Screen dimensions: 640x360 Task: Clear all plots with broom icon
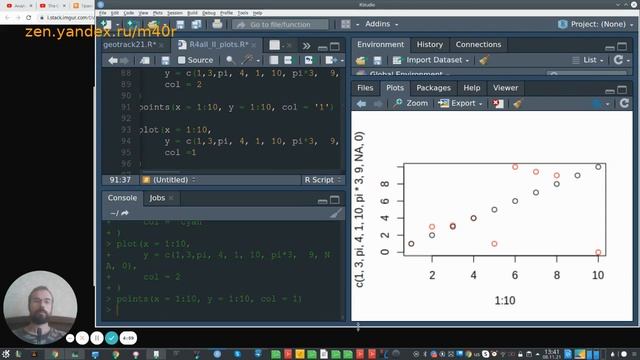point(518,104)
